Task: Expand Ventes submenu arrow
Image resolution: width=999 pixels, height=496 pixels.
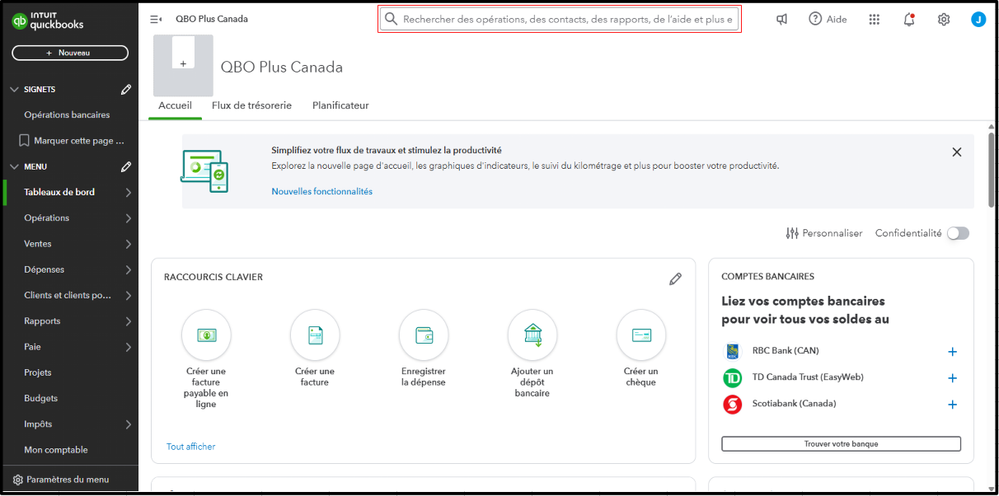Action: click(x=128, y=244)
